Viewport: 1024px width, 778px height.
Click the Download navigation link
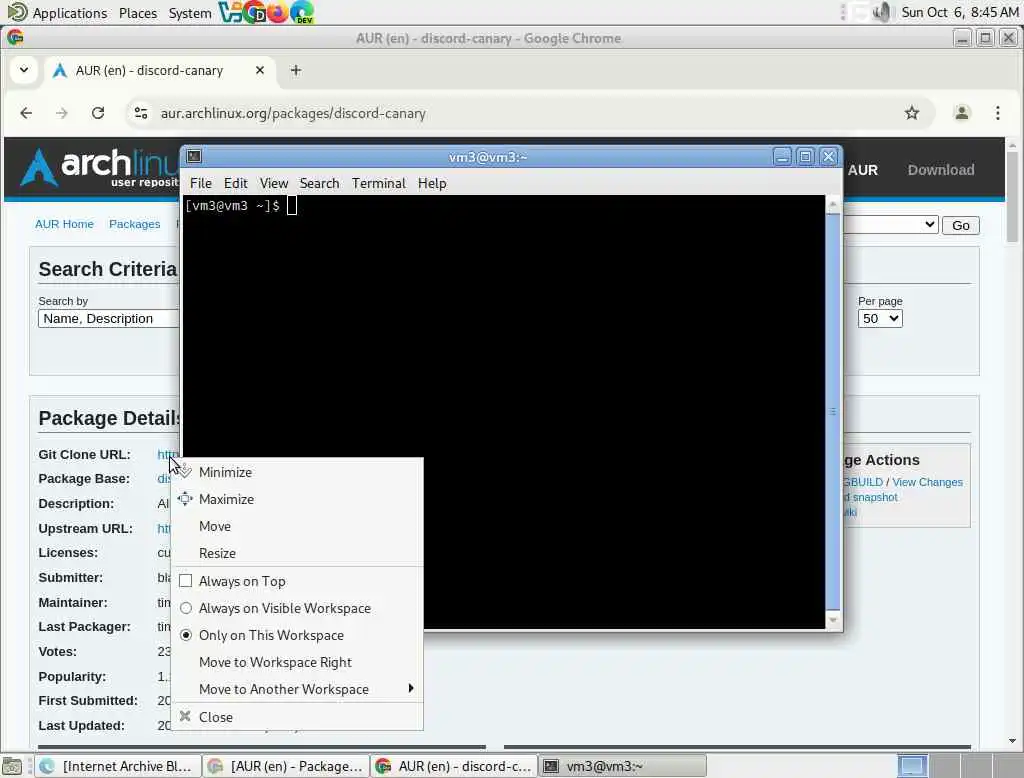941,170
